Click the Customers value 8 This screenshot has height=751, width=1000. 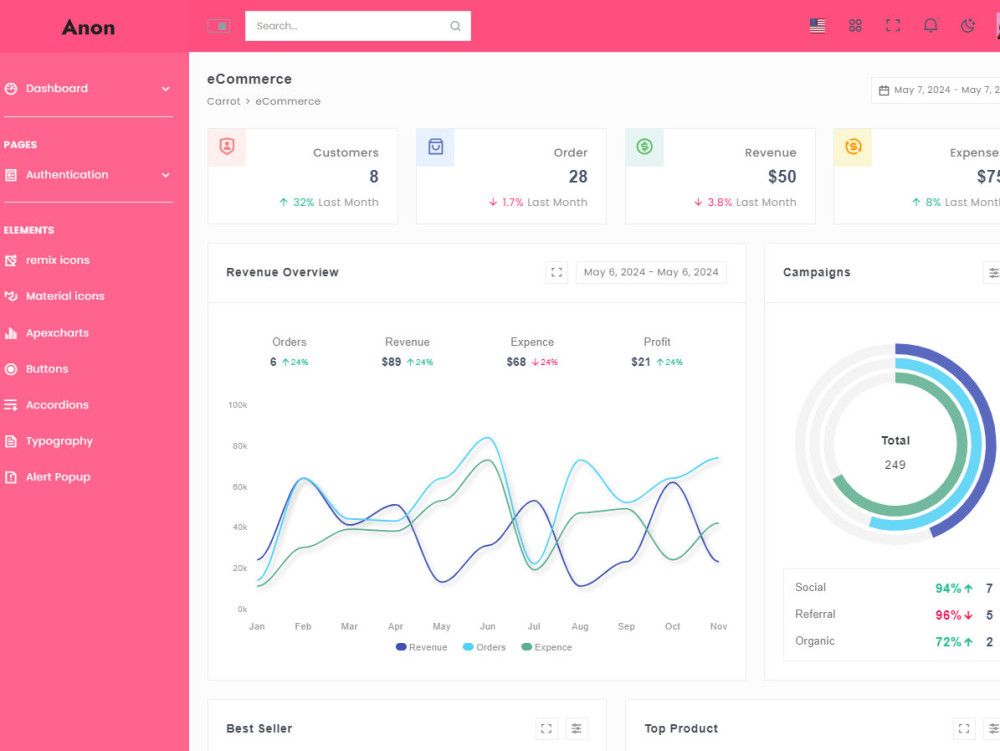(374, 177)
